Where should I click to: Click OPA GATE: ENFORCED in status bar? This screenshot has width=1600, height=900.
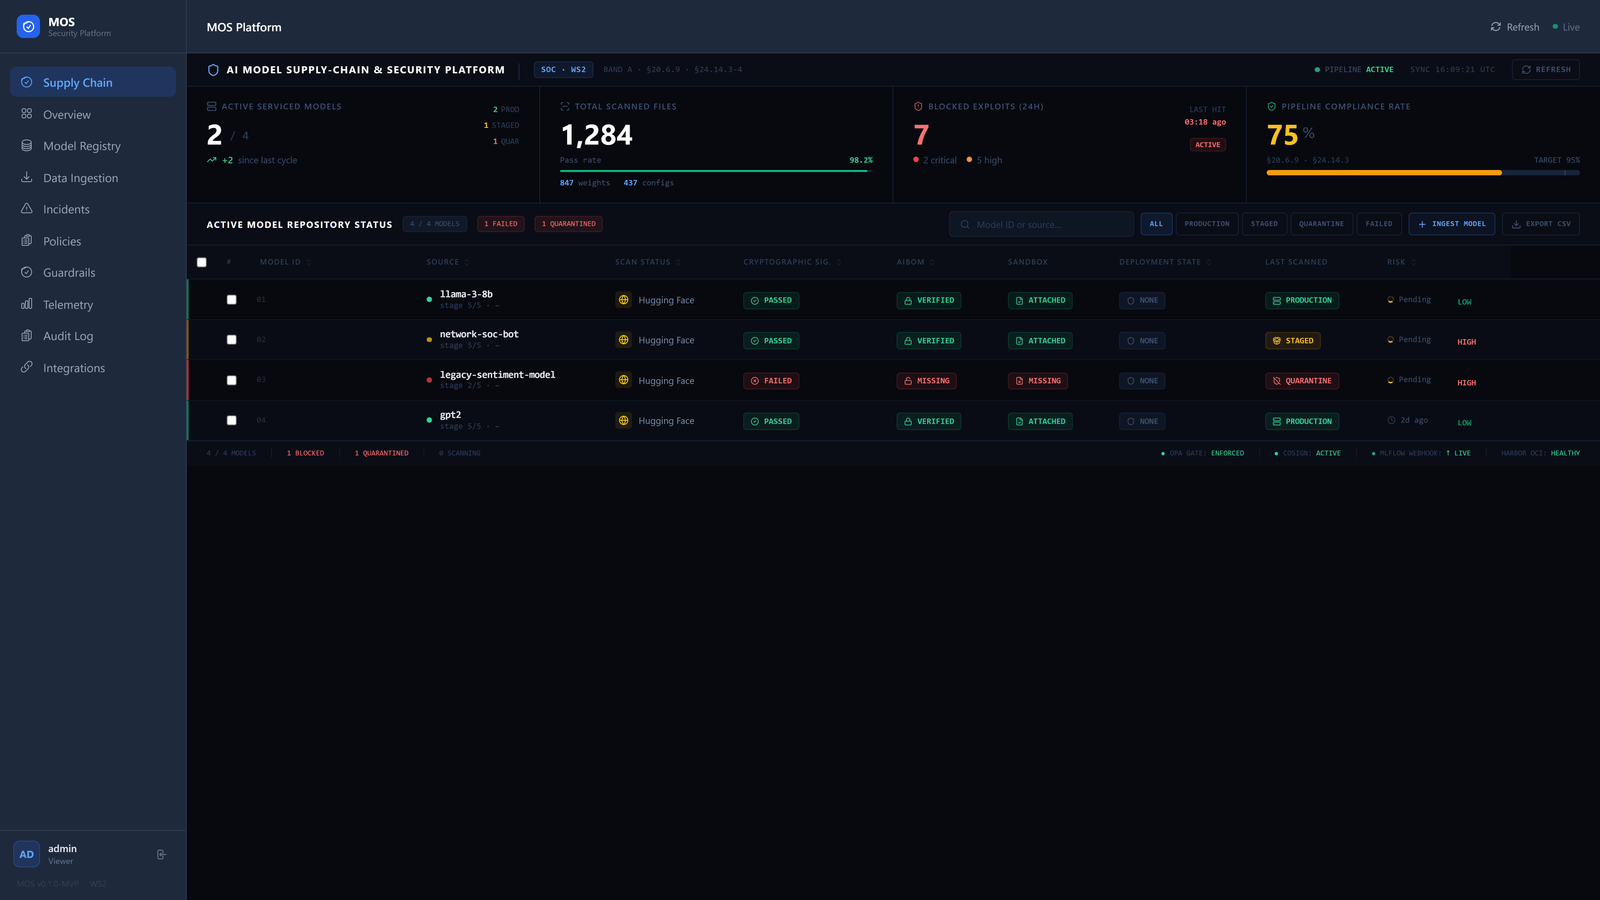(1203, 453)
